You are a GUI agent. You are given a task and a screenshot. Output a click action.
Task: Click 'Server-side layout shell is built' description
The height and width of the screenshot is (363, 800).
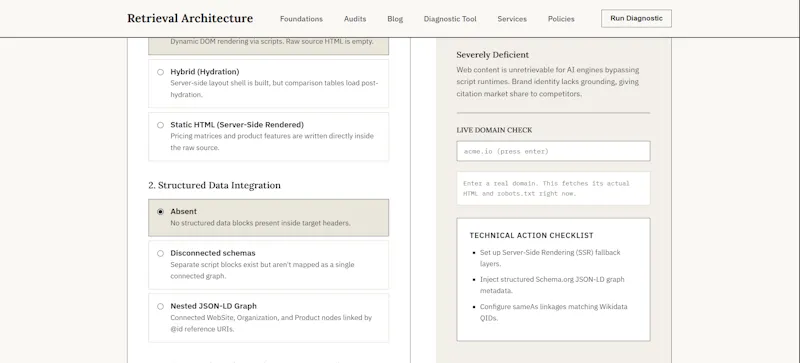[274, 89]
